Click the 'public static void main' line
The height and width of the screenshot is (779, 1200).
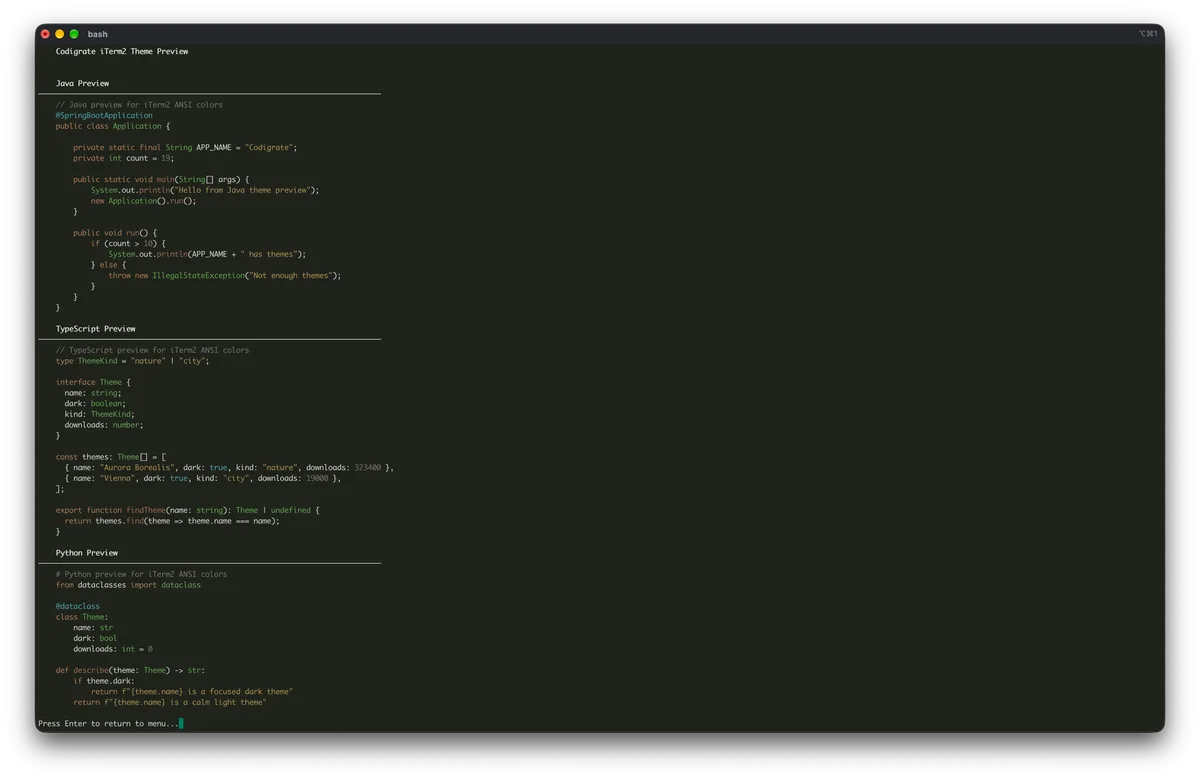click(x=161, y=179)
